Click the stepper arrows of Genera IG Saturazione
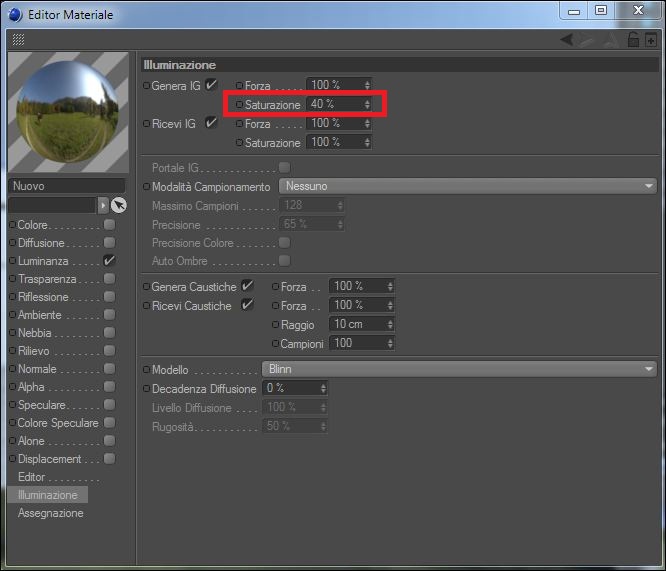The image size is (666, 571). click(x=367, y=104)
